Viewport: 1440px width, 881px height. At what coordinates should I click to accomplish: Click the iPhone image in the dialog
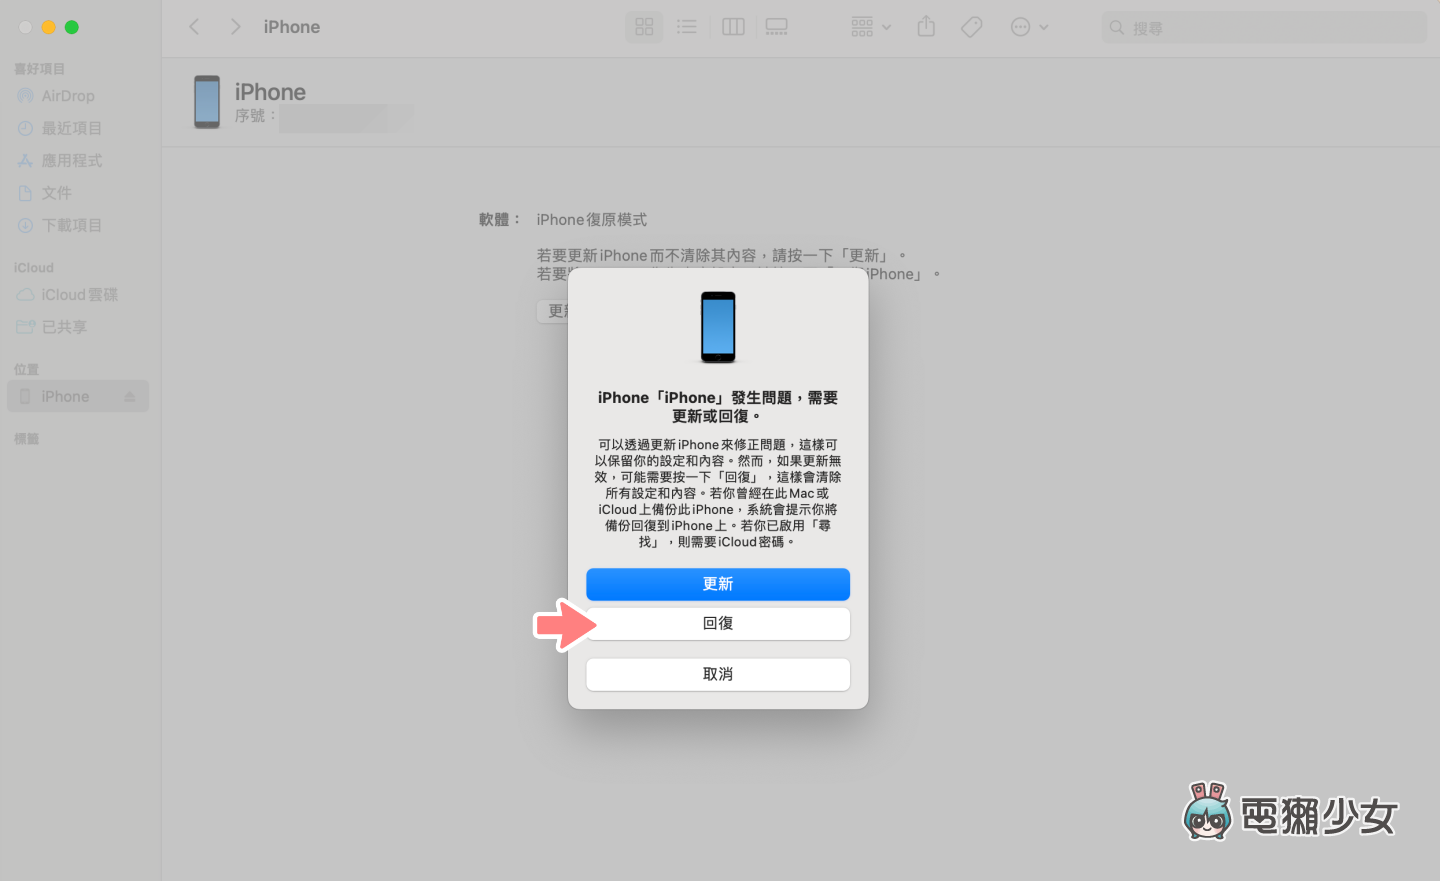pyautogui.click(x=718, y=327)
